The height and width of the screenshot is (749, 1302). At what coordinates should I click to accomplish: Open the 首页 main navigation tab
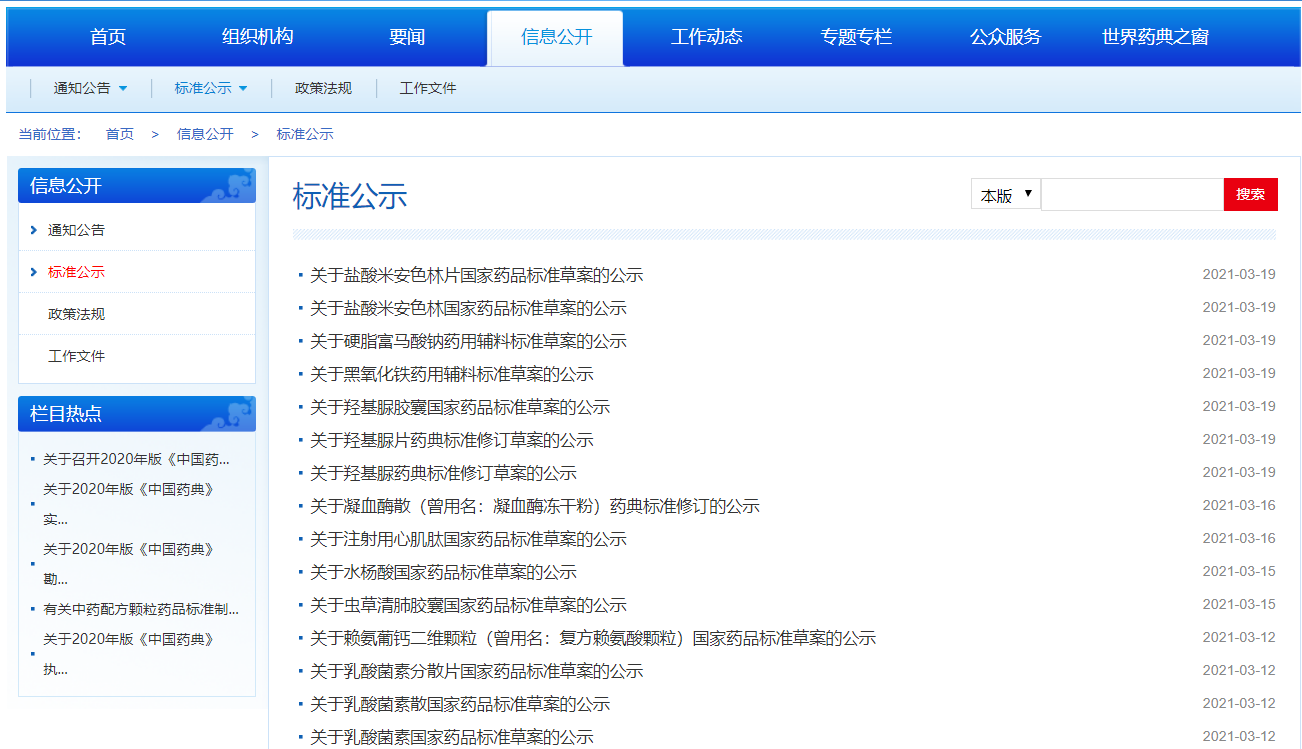(x=108, y=37)
